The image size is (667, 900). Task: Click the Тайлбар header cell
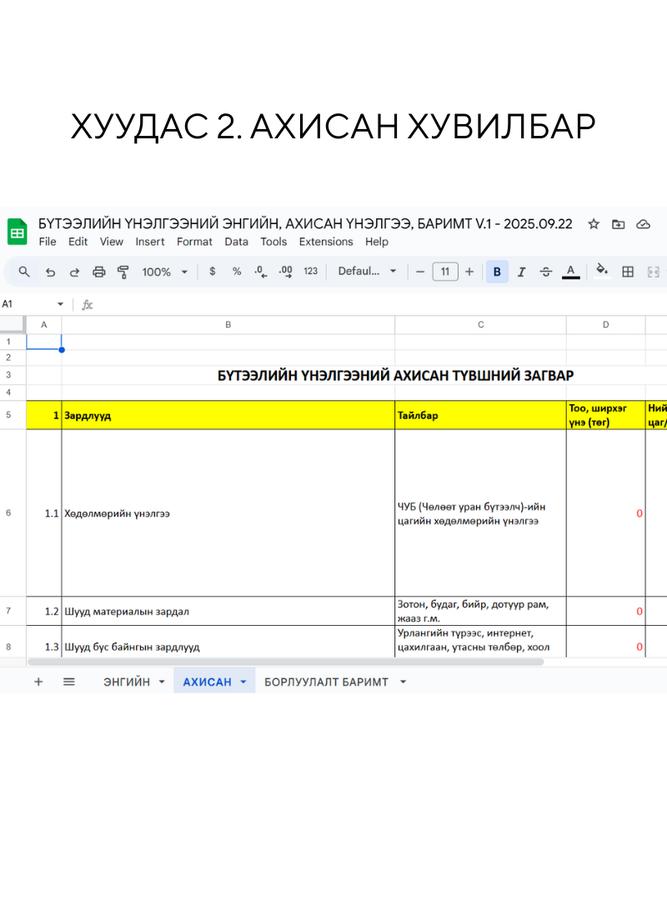click(480, 416)
